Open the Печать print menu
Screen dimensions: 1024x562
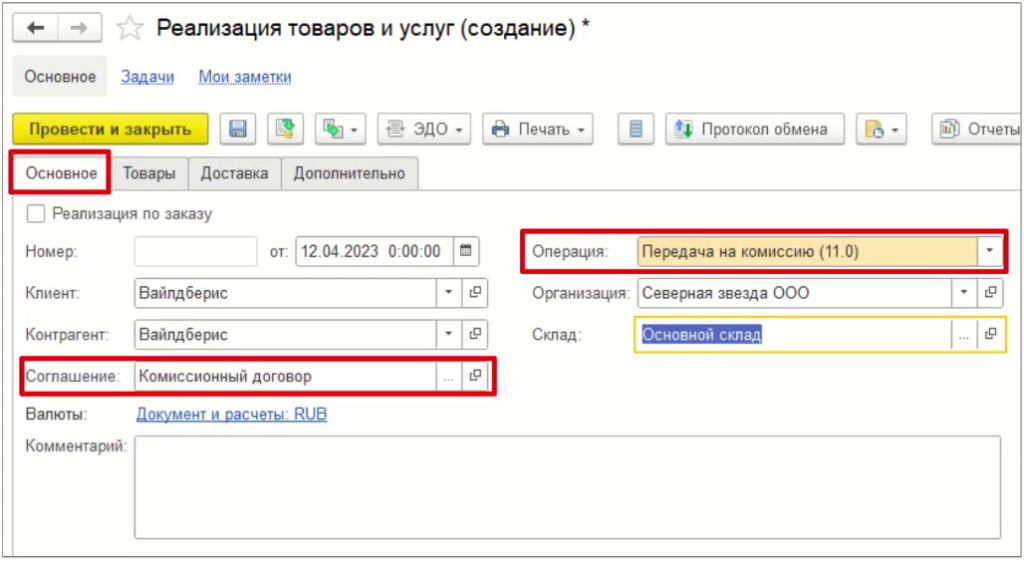point(537,129)
